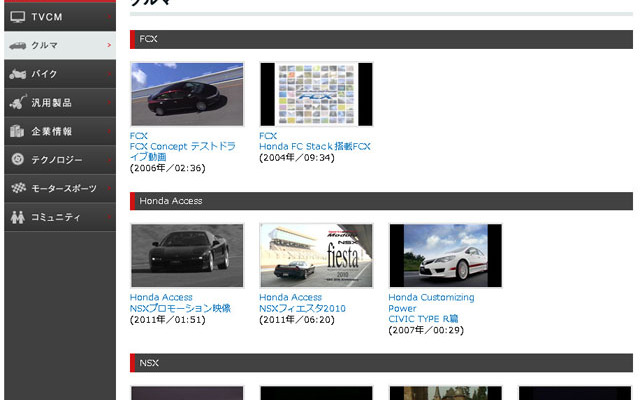Image resolution: width=640 pixels, height=400 pixels.
Task: Click the red arrow on the TVCM row
Action: pos(109,16)
